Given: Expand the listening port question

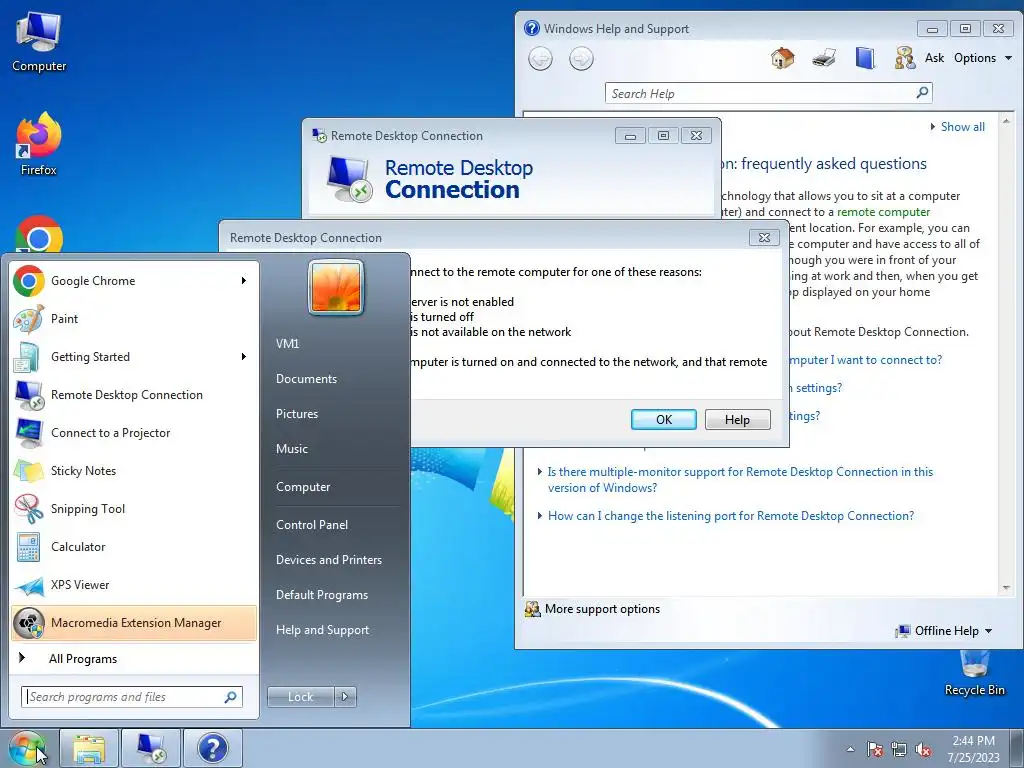Looking at the screenshot, I should pyautogui.click(x=730, y=516).
